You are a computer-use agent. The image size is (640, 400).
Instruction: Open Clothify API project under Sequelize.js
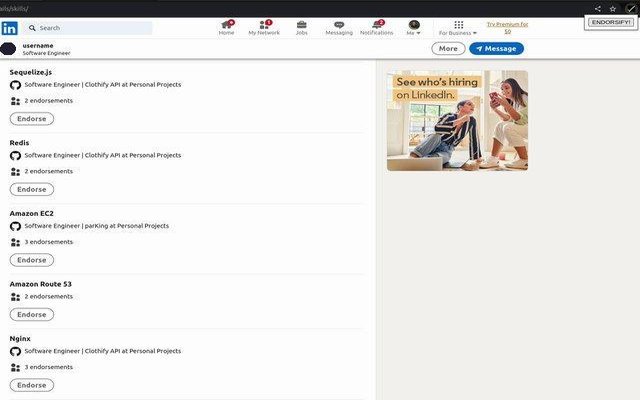pos(102,84)
